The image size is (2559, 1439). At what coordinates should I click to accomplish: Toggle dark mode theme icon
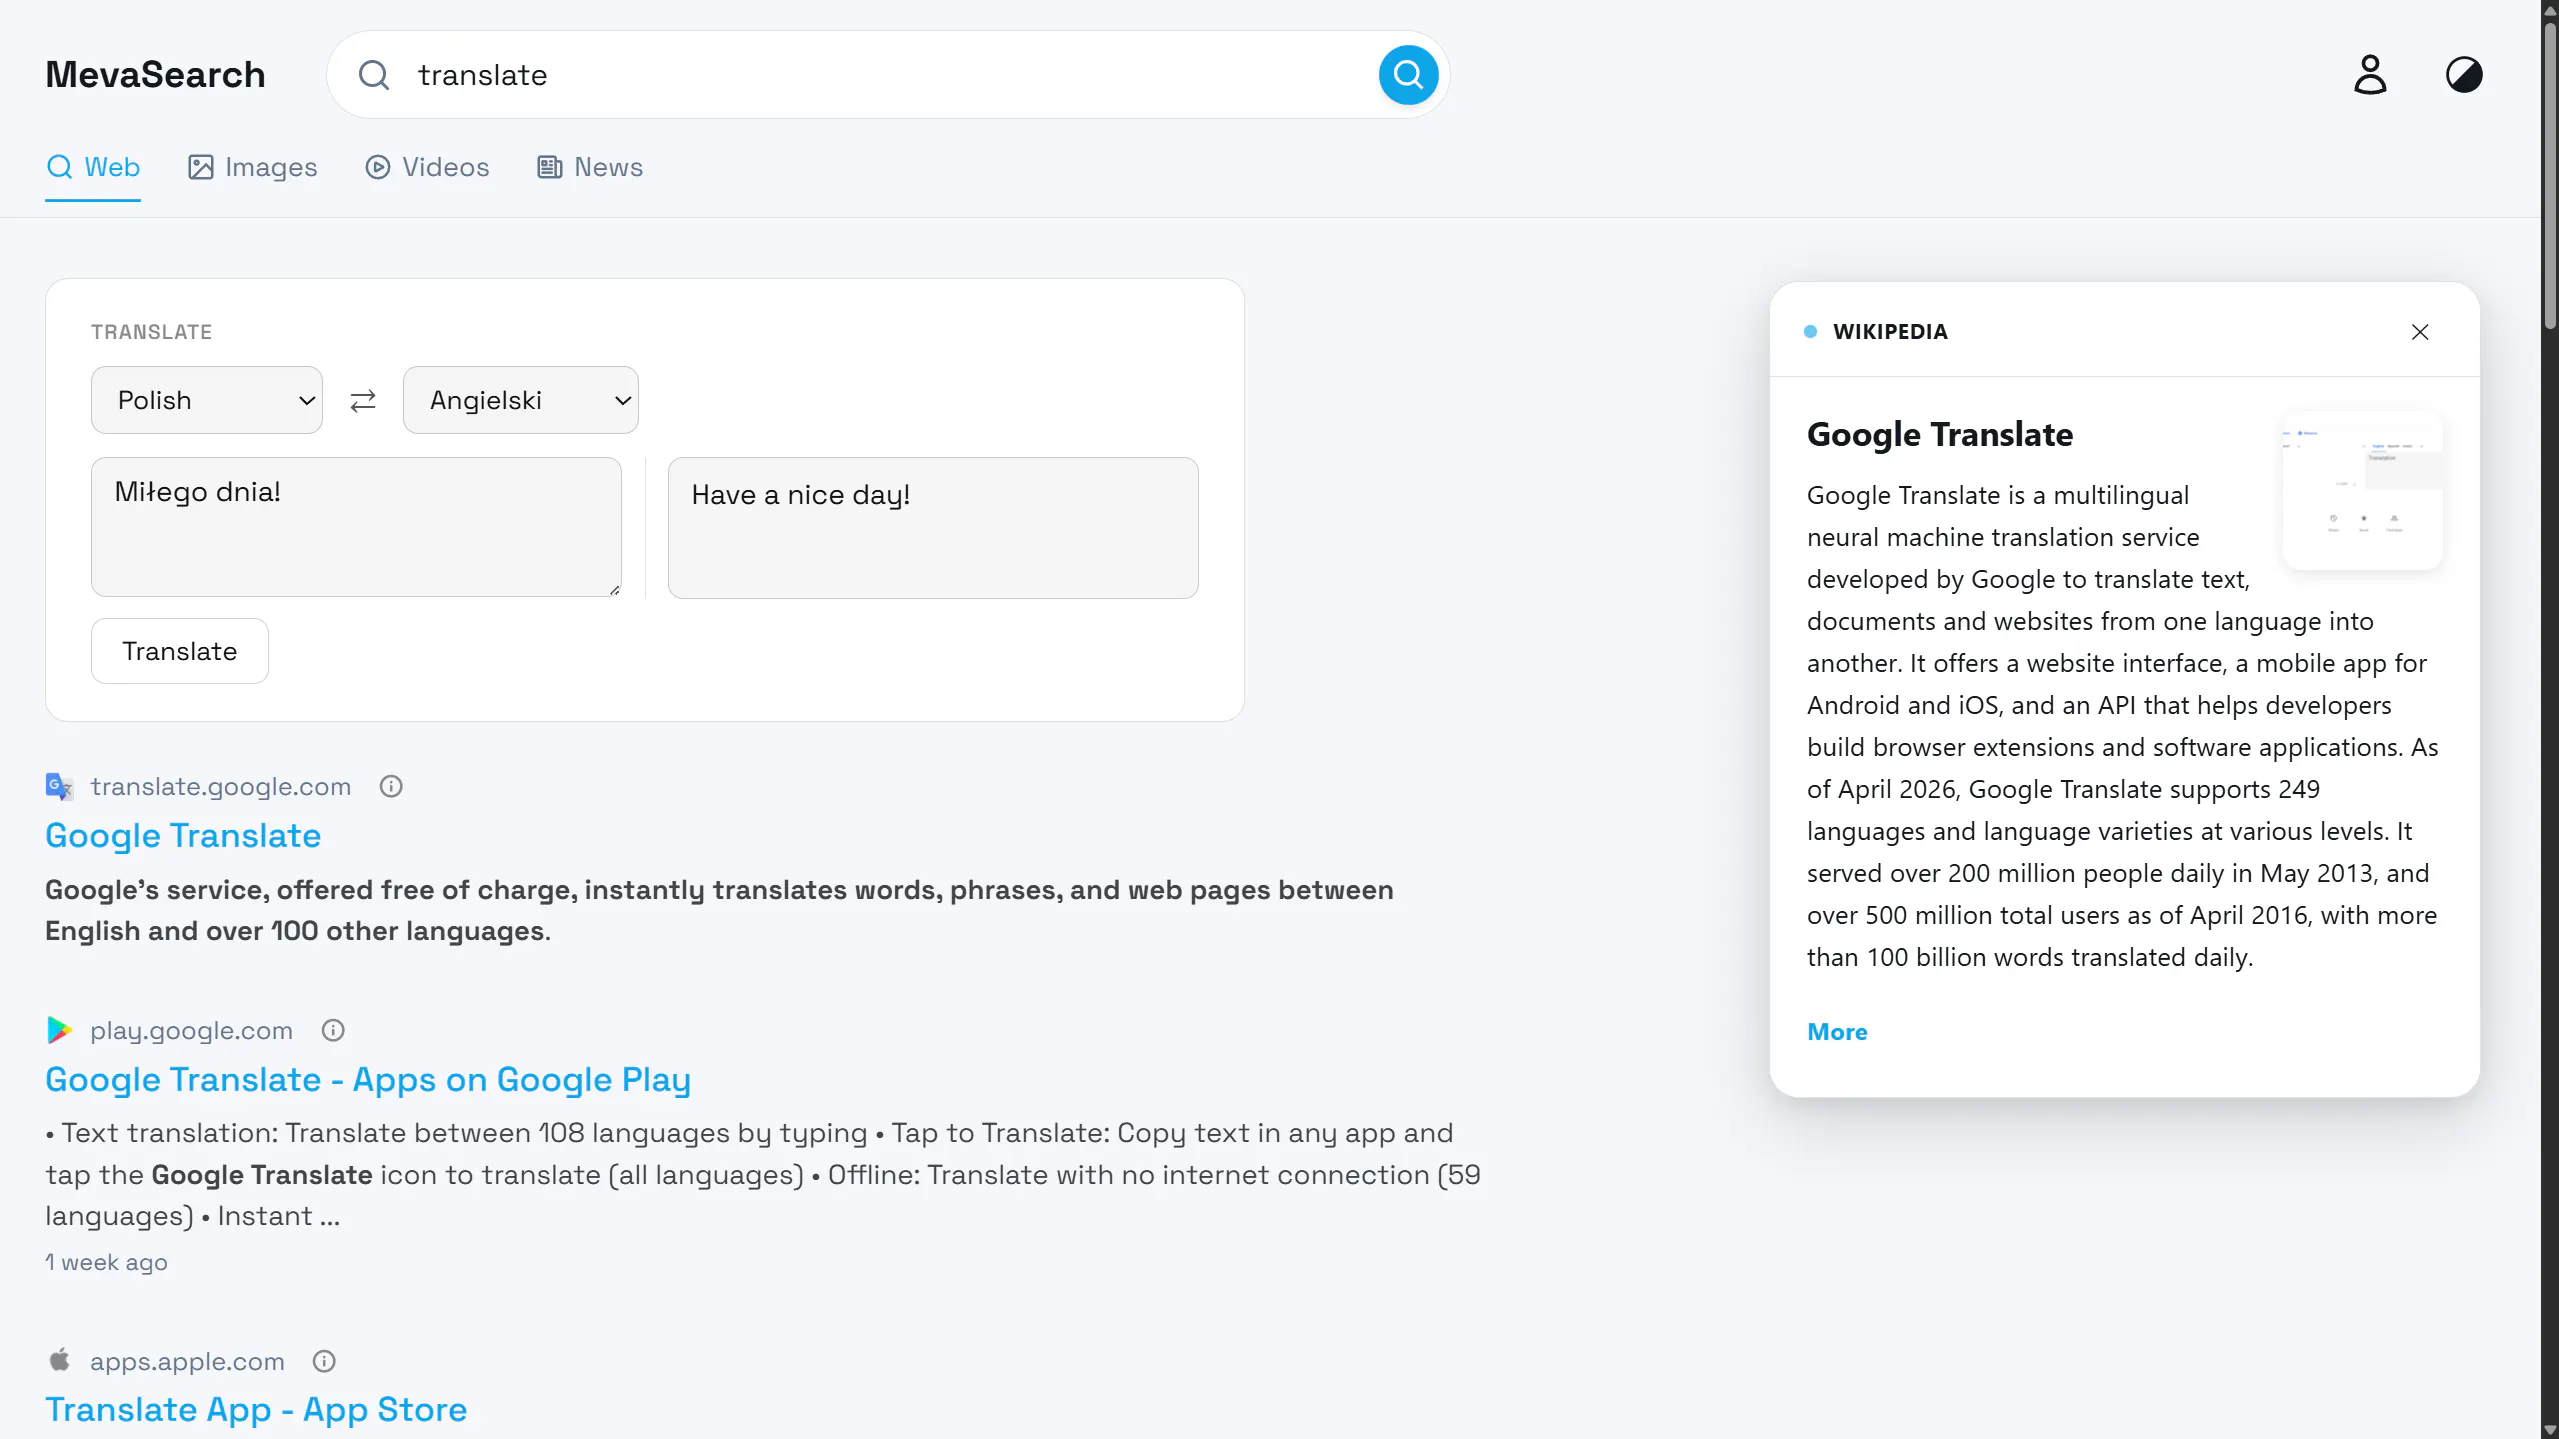point(2464,75)
